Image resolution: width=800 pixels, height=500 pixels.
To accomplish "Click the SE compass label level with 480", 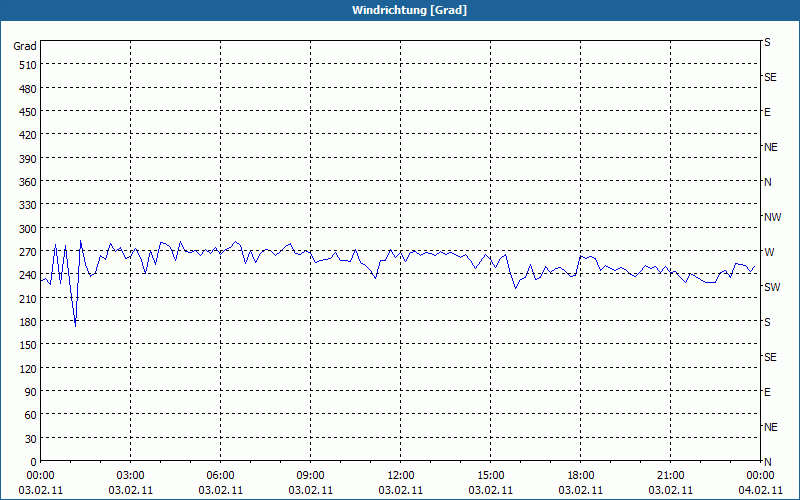I will (x=770, y=78).
